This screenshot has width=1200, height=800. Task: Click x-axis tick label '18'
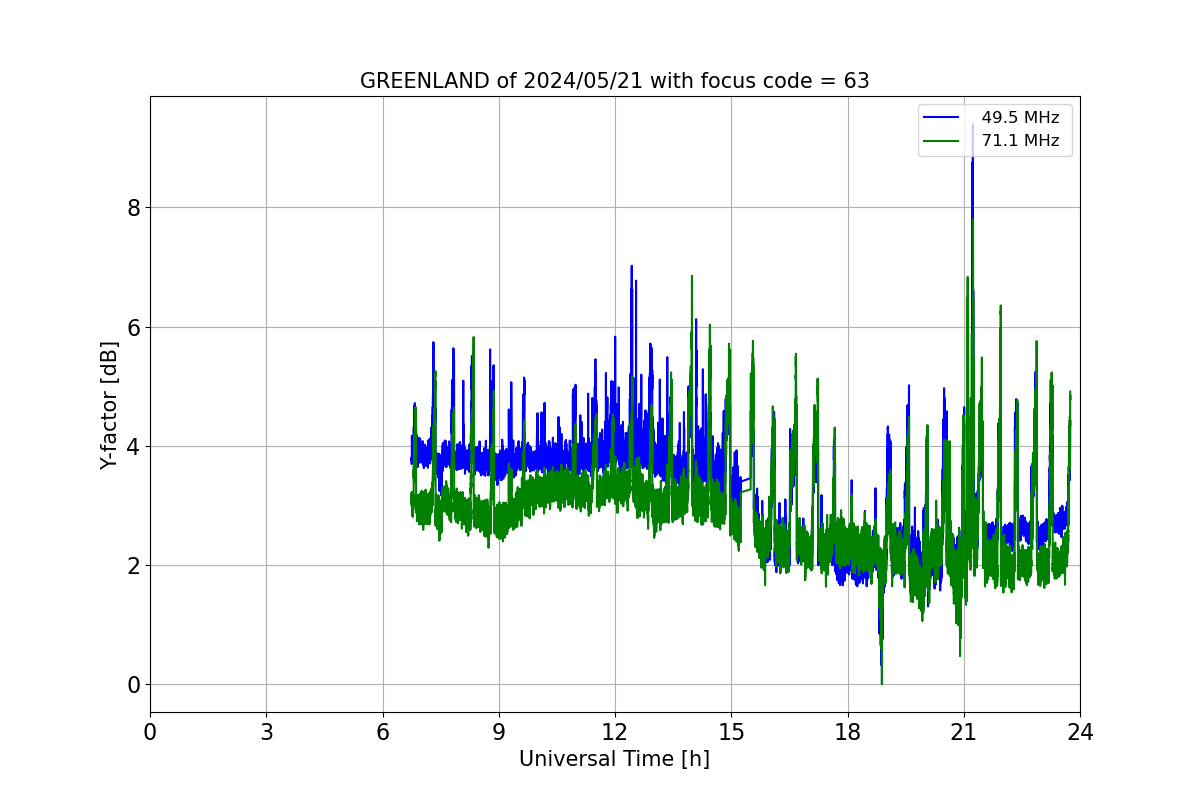848,732
